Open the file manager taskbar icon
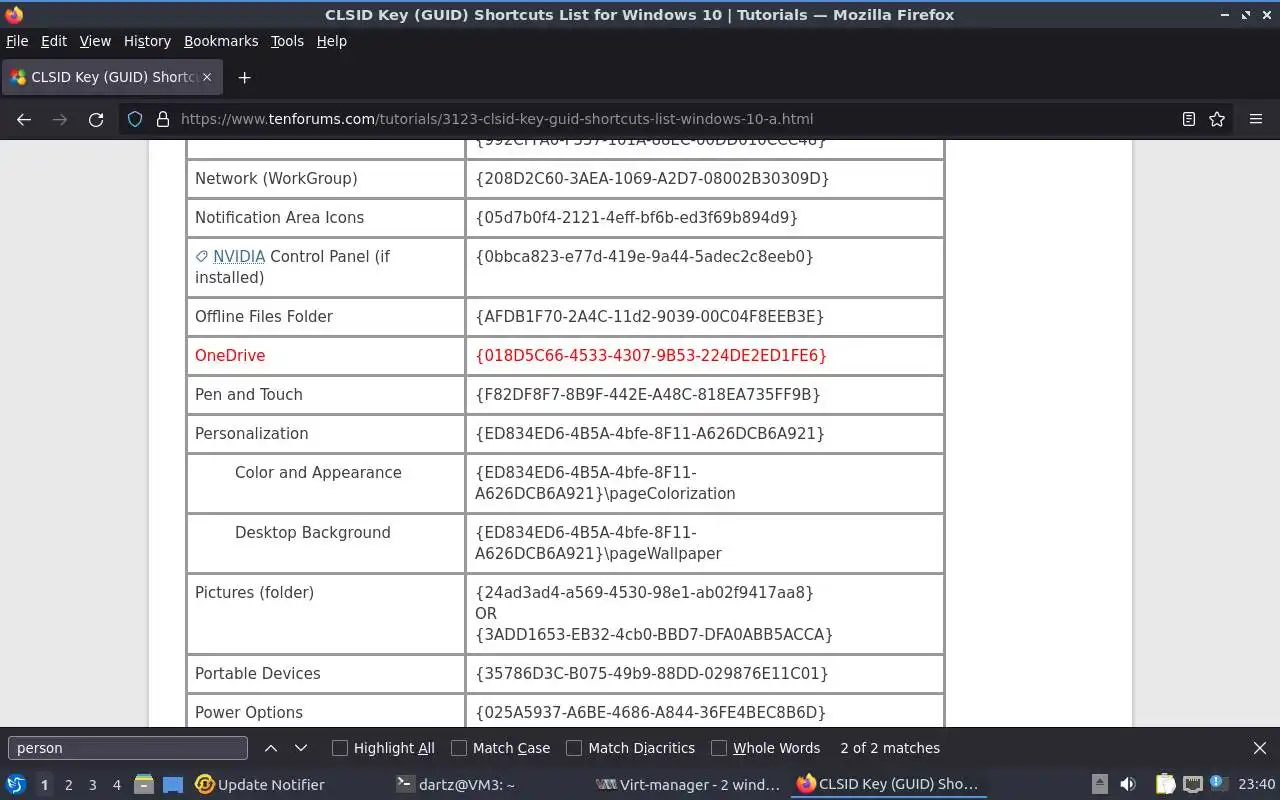 [144, 785]
